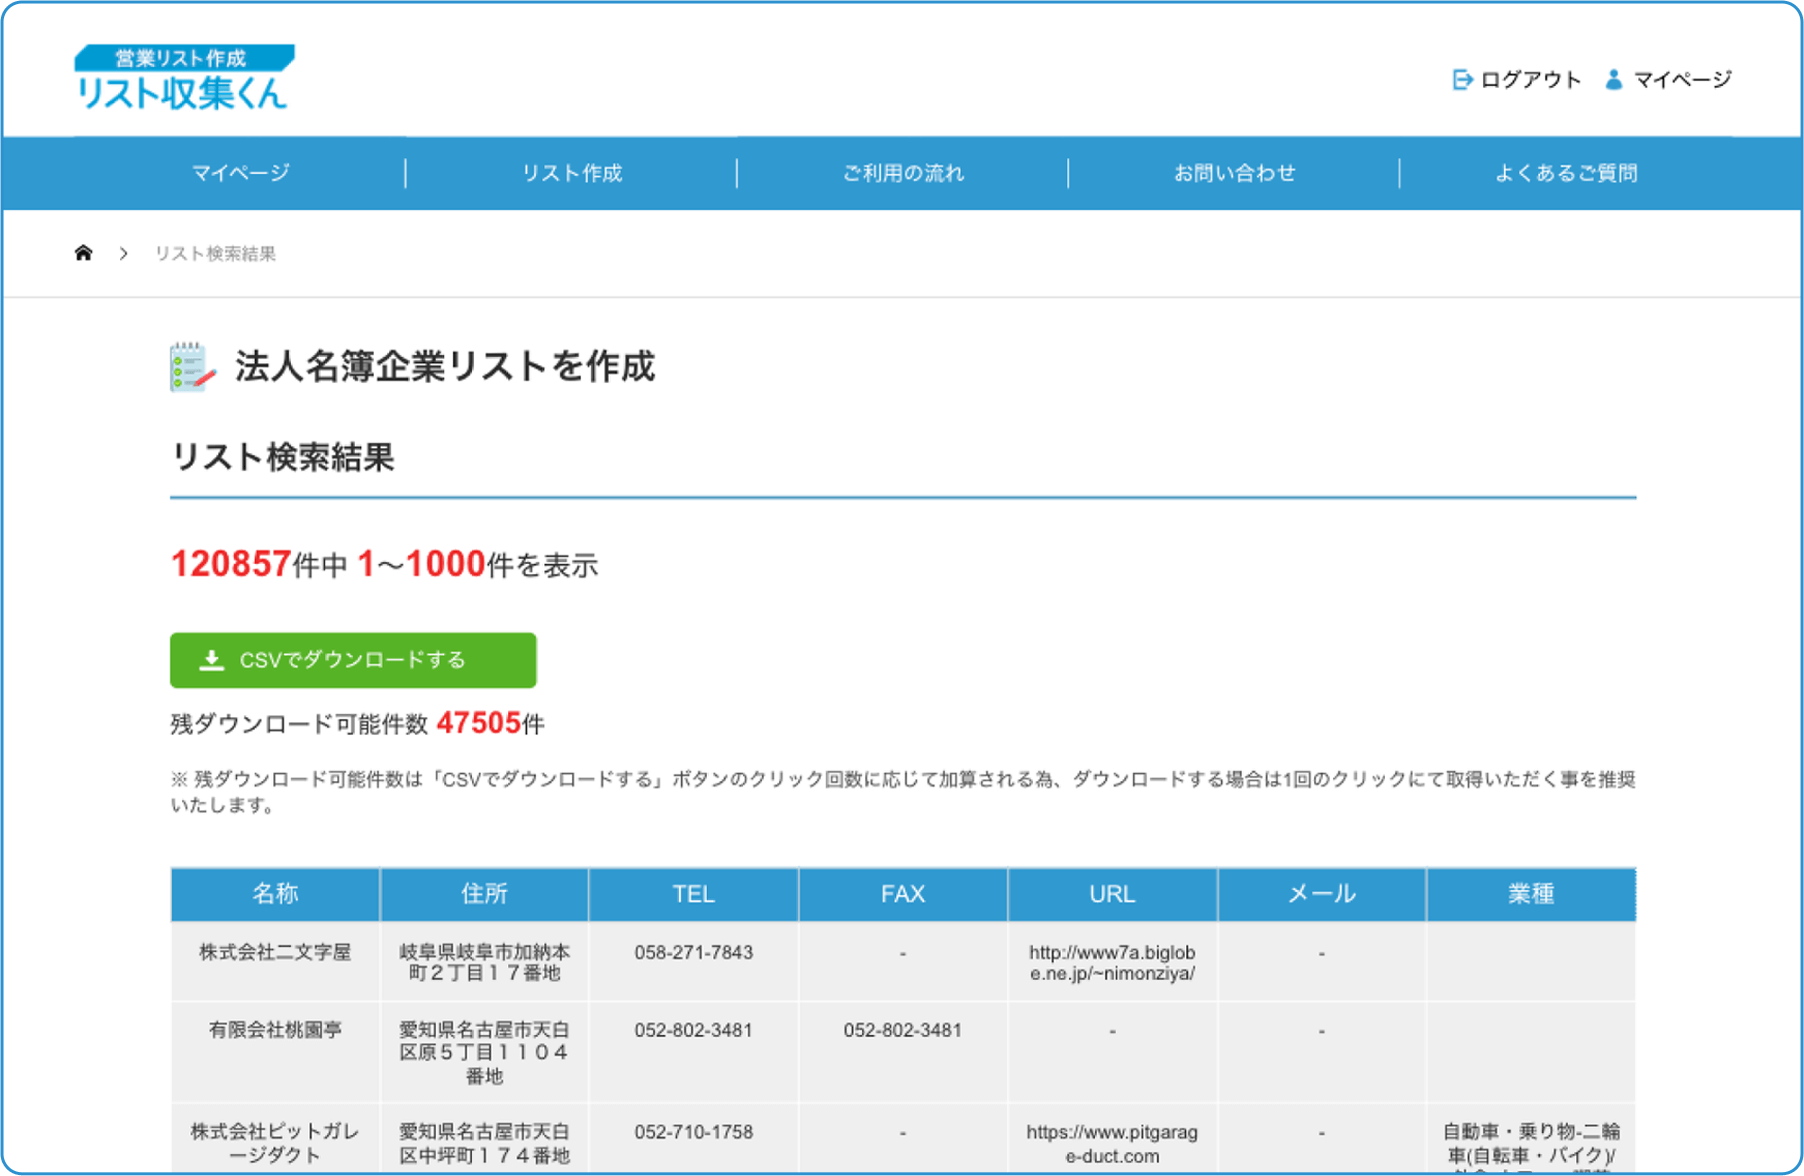Open 株式会社二文字屋's biglobe website URL
The image size is (1804, 1176).
1111,963
